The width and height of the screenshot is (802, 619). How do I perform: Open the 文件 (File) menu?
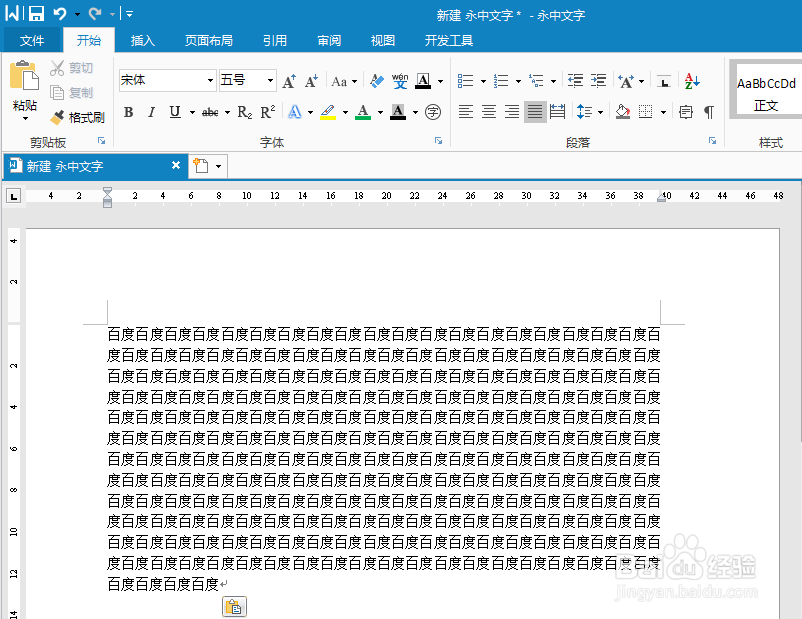[32, 40]
